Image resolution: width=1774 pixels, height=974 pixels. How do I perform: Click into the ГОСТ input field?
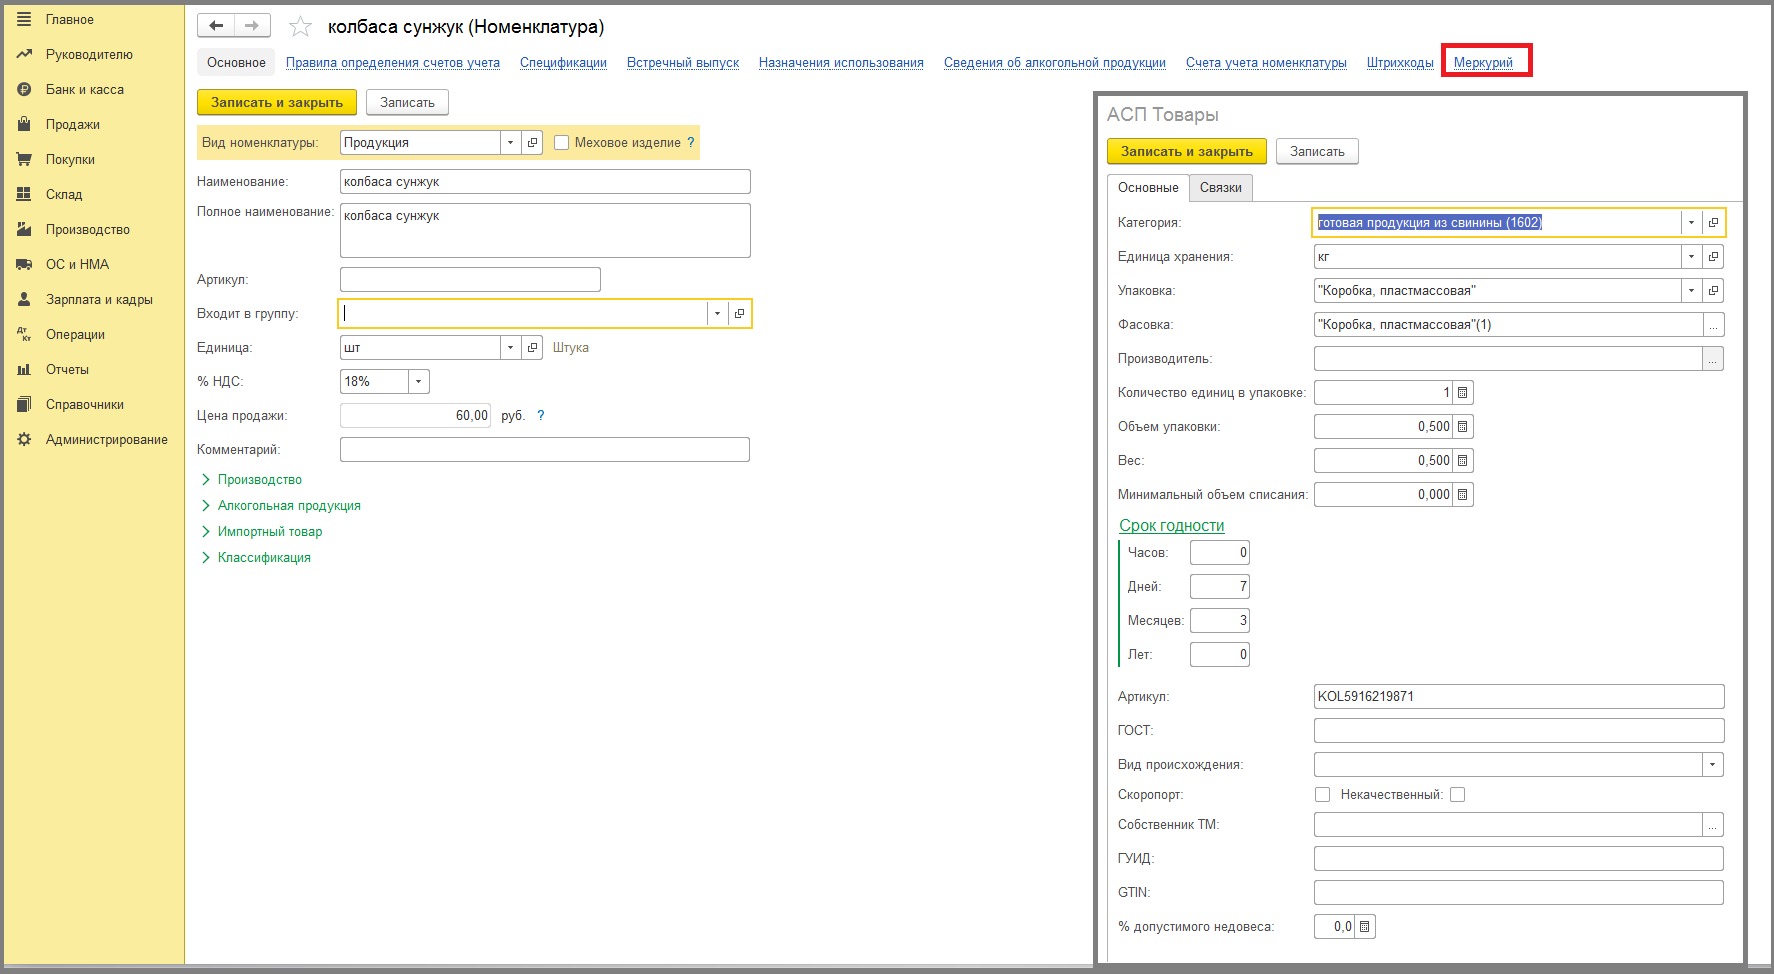(1519, 731)
